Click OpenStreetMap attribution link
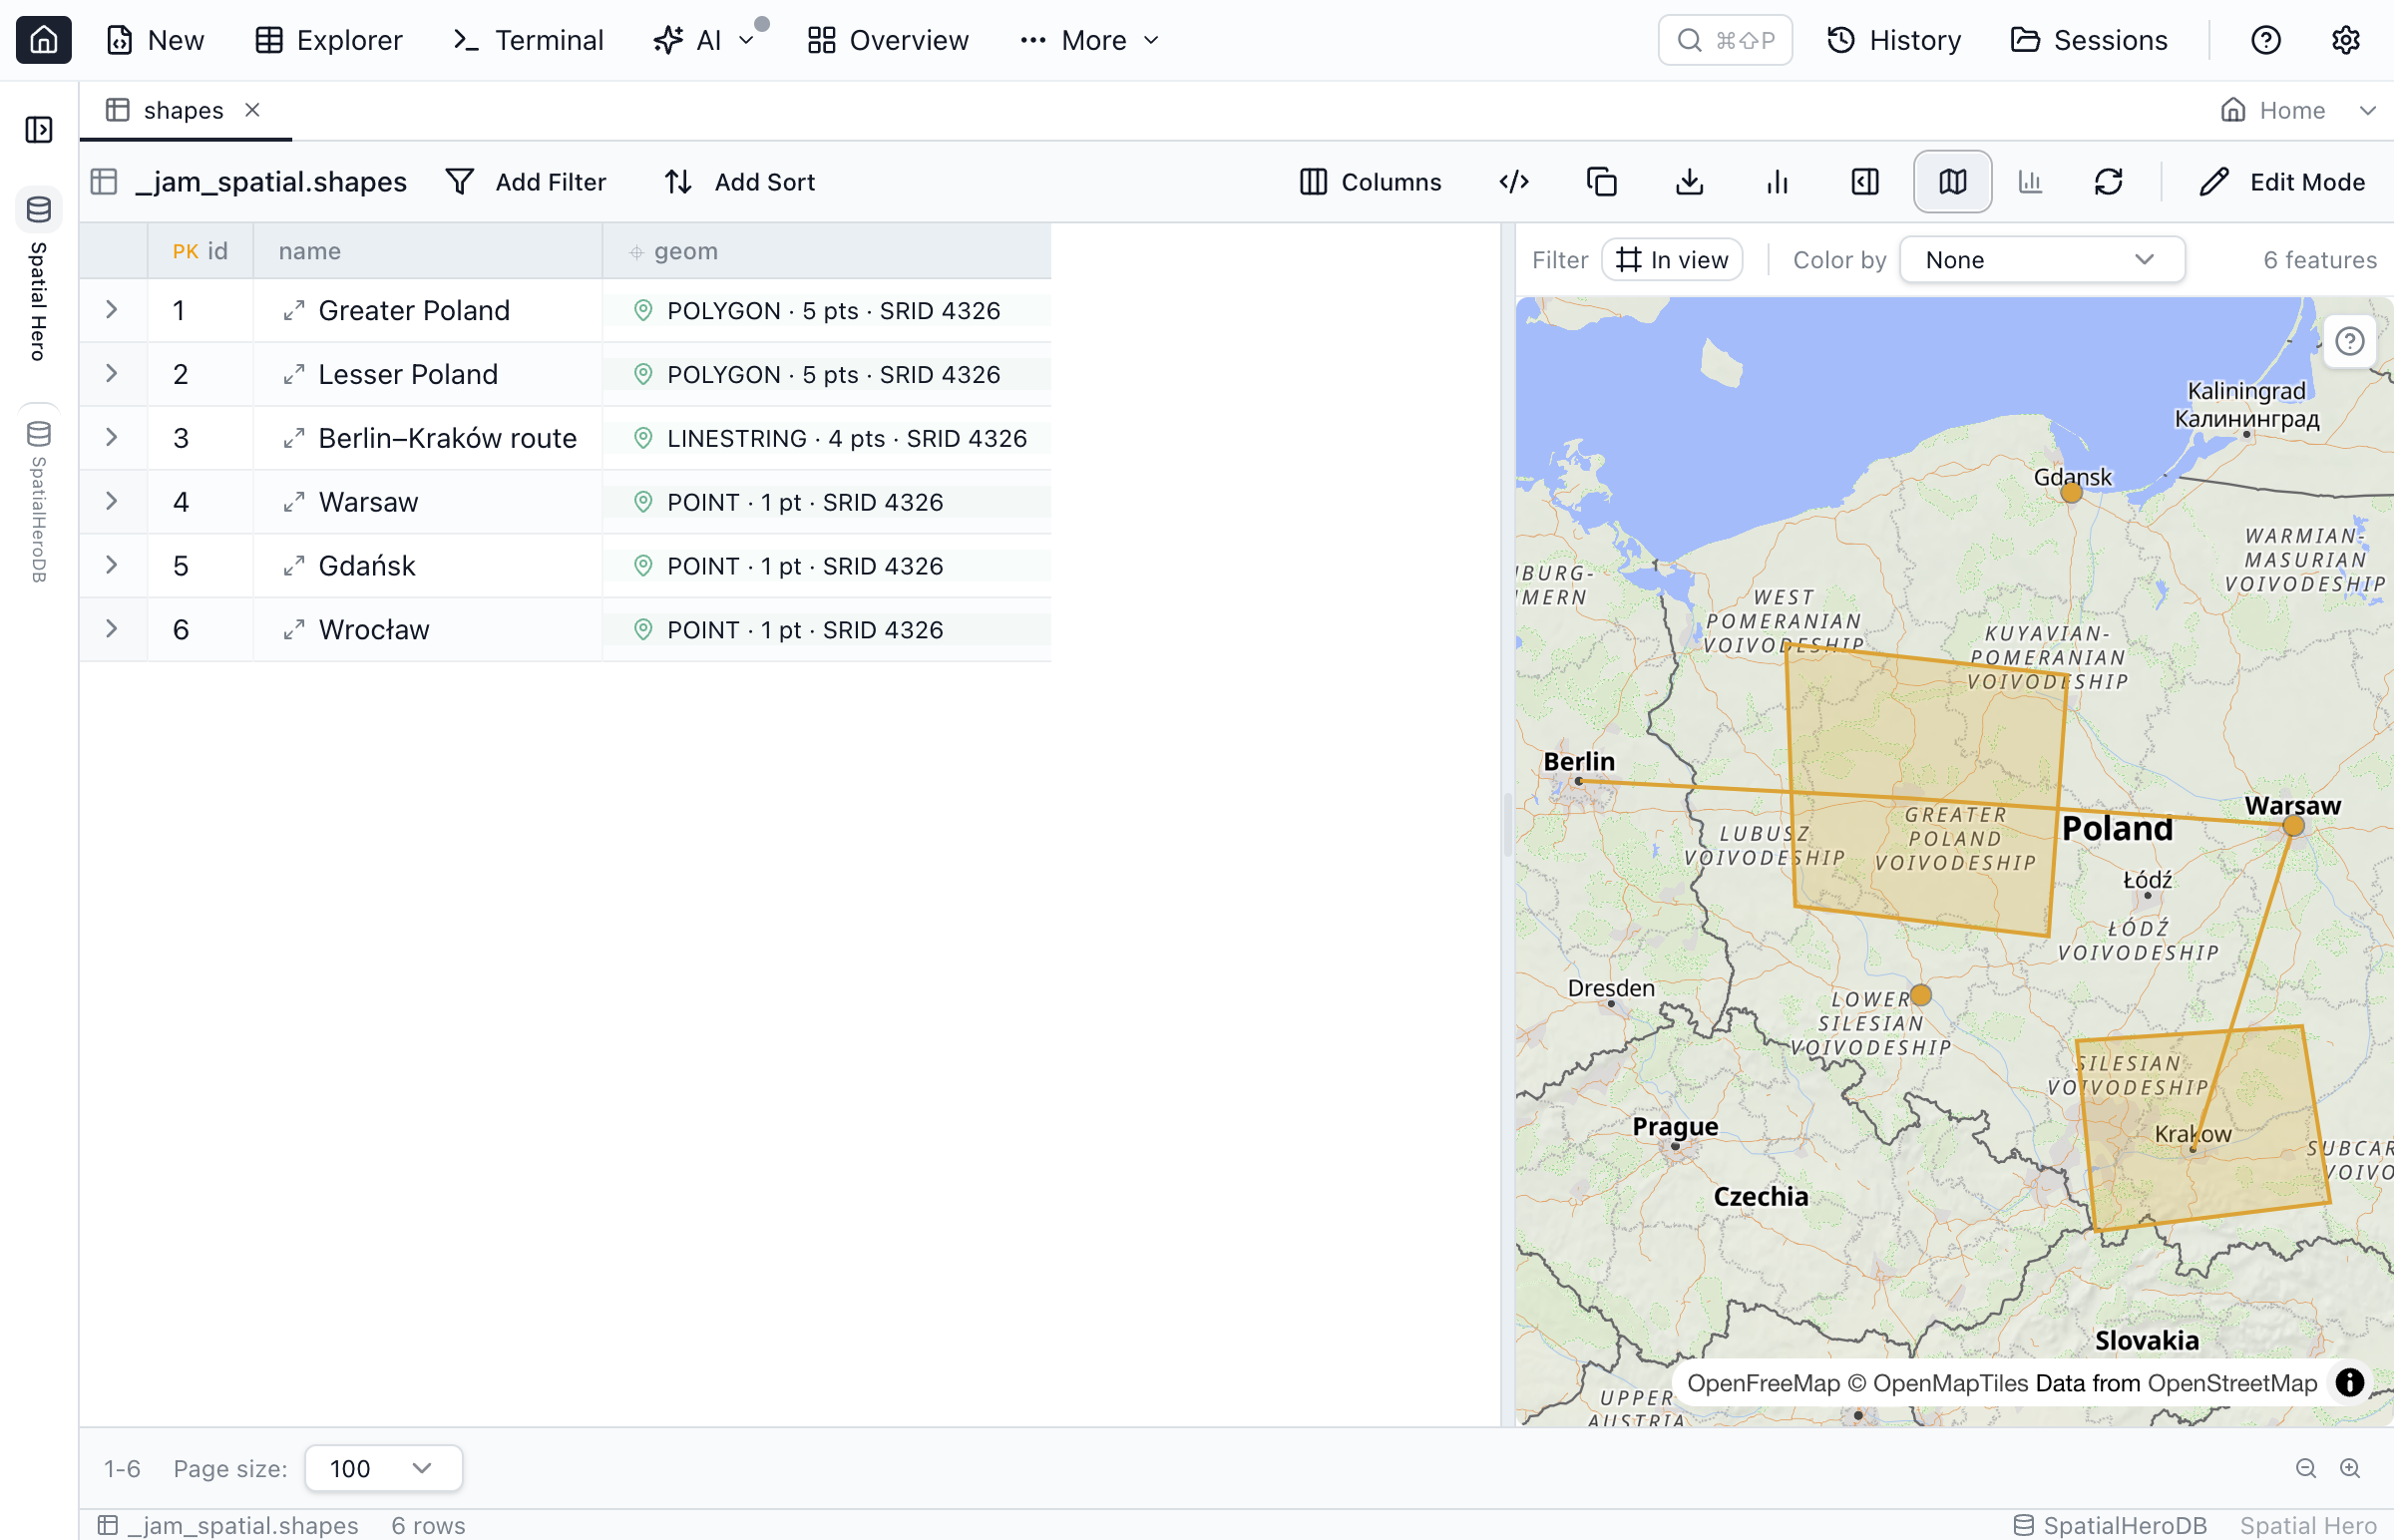Viewport: 2394px width, 1540px height. coord(2231,1383)
